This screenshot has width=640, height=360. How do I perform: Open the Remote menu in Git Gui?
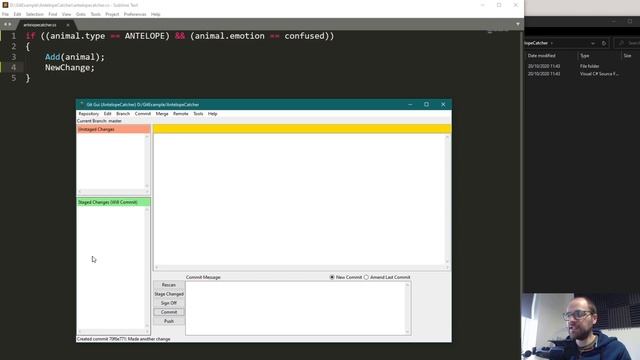pyautogui.click(x=180, y=114)
